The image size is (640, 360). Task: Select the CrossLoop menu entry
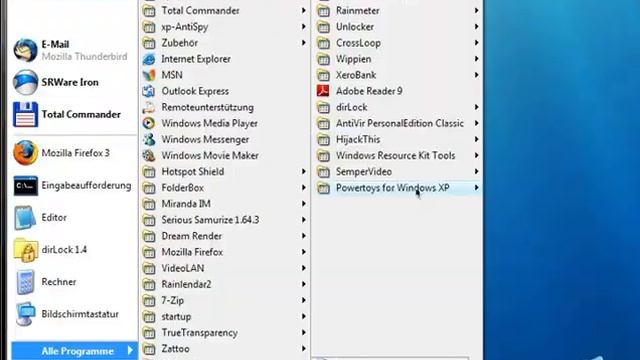click(398, 43)
